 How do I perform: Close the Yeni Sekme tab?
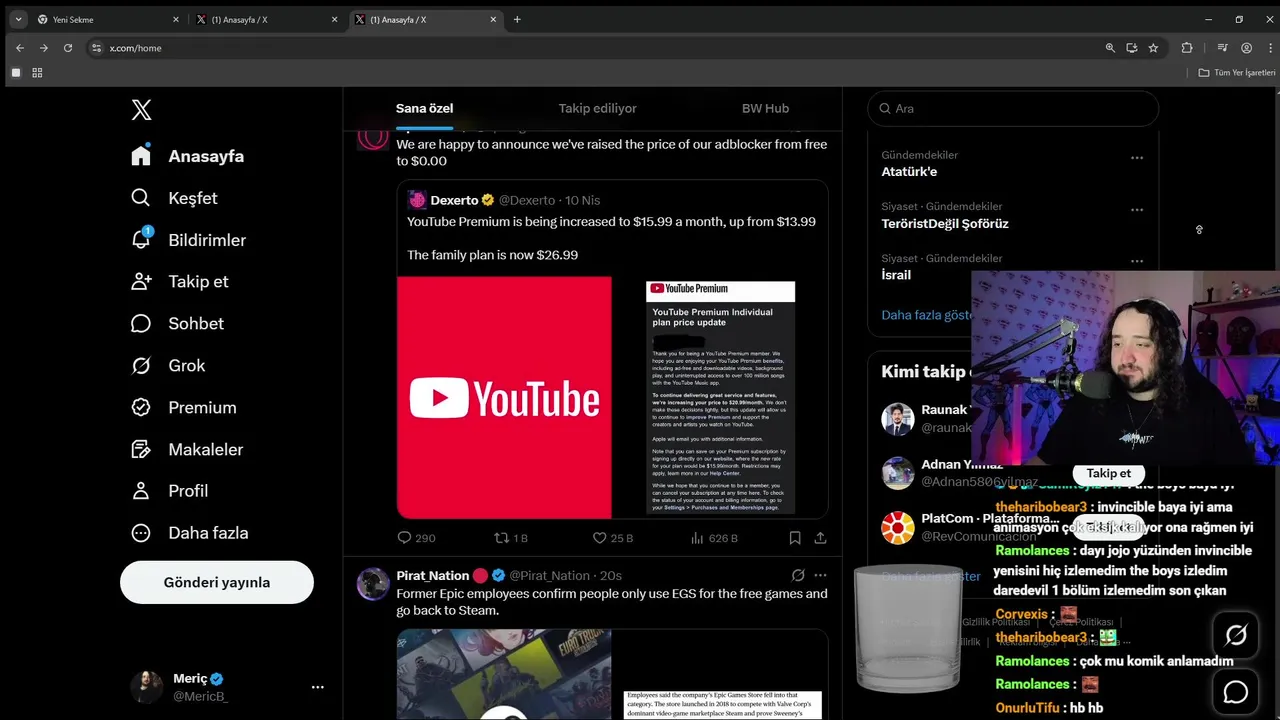pyautogui.click(x=176, y=19)
